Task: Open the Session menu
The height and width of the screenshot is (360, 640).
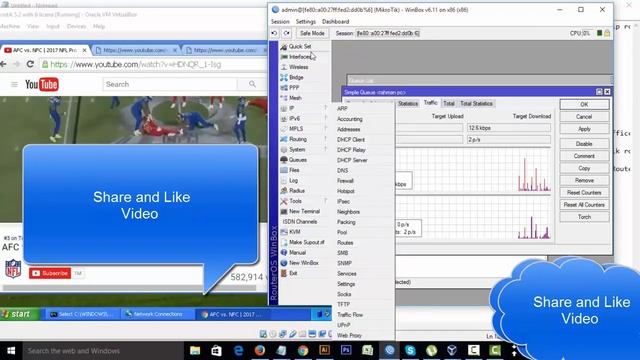Action: pos(280,22)
